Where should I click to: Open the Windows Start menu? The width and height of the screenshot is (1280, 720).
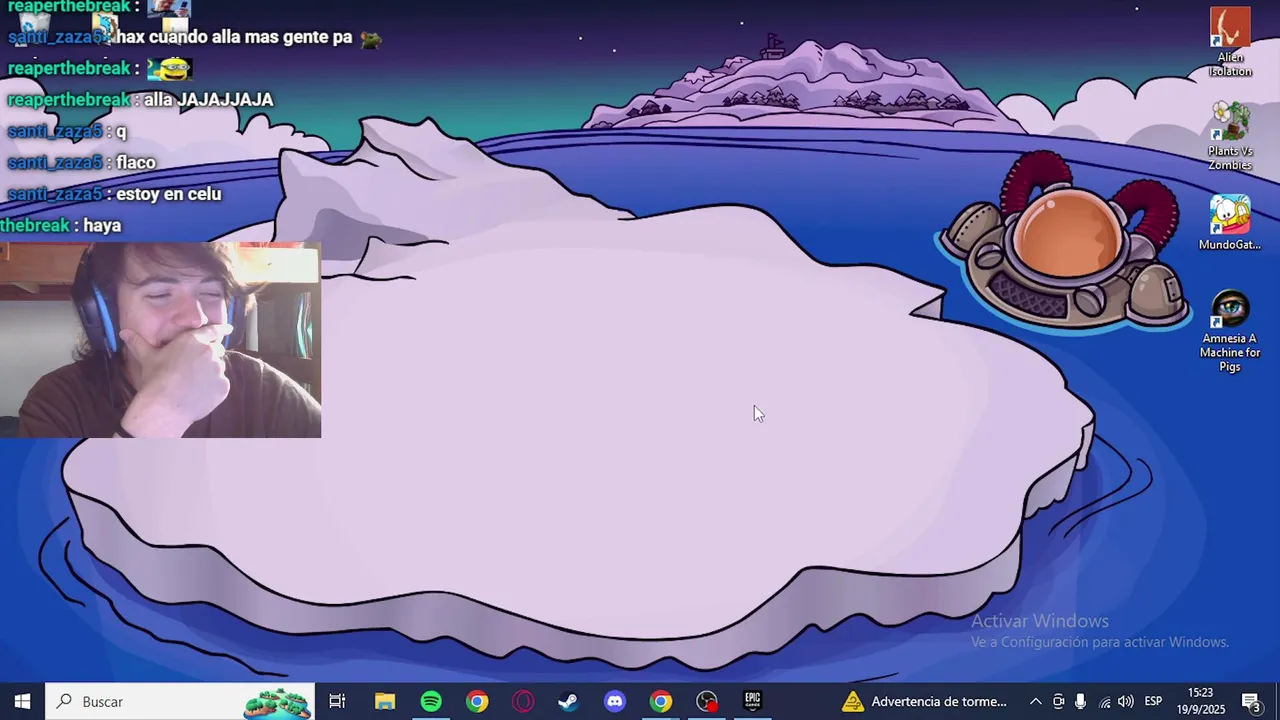[22, 701]
